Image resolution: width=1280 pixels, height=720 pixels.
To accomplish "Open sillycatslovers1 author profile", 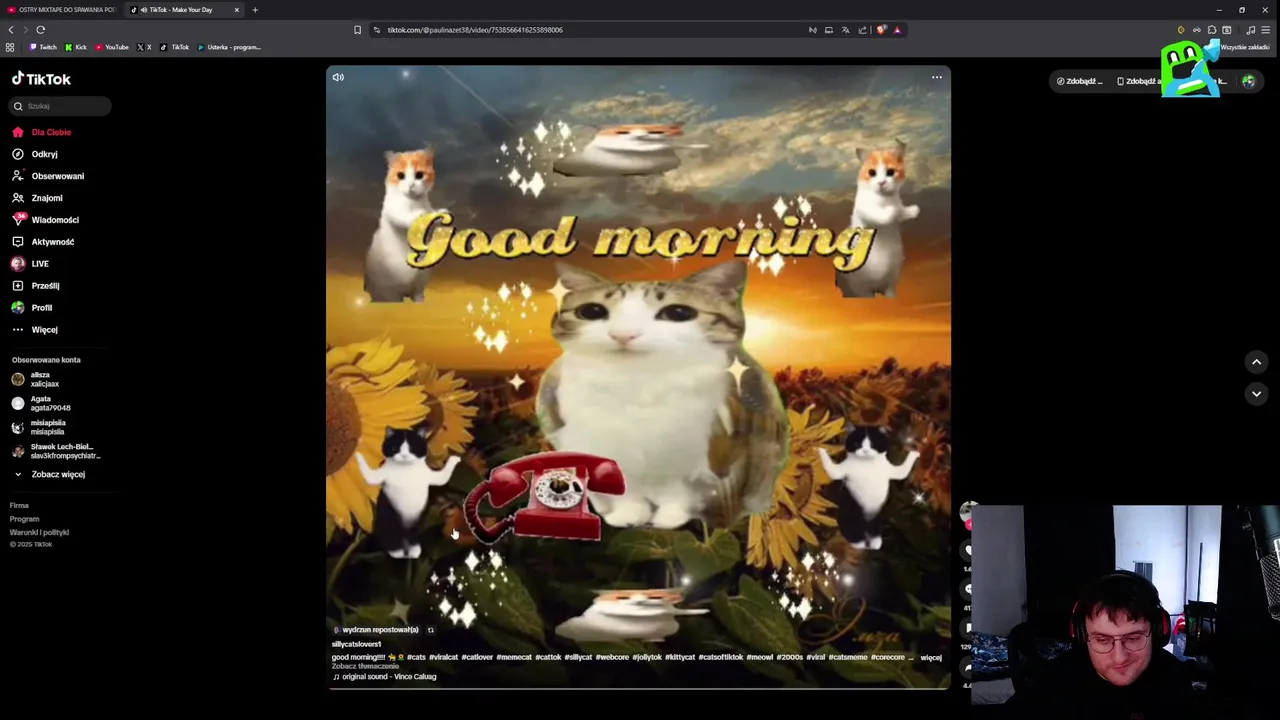I will coord(356,644).
